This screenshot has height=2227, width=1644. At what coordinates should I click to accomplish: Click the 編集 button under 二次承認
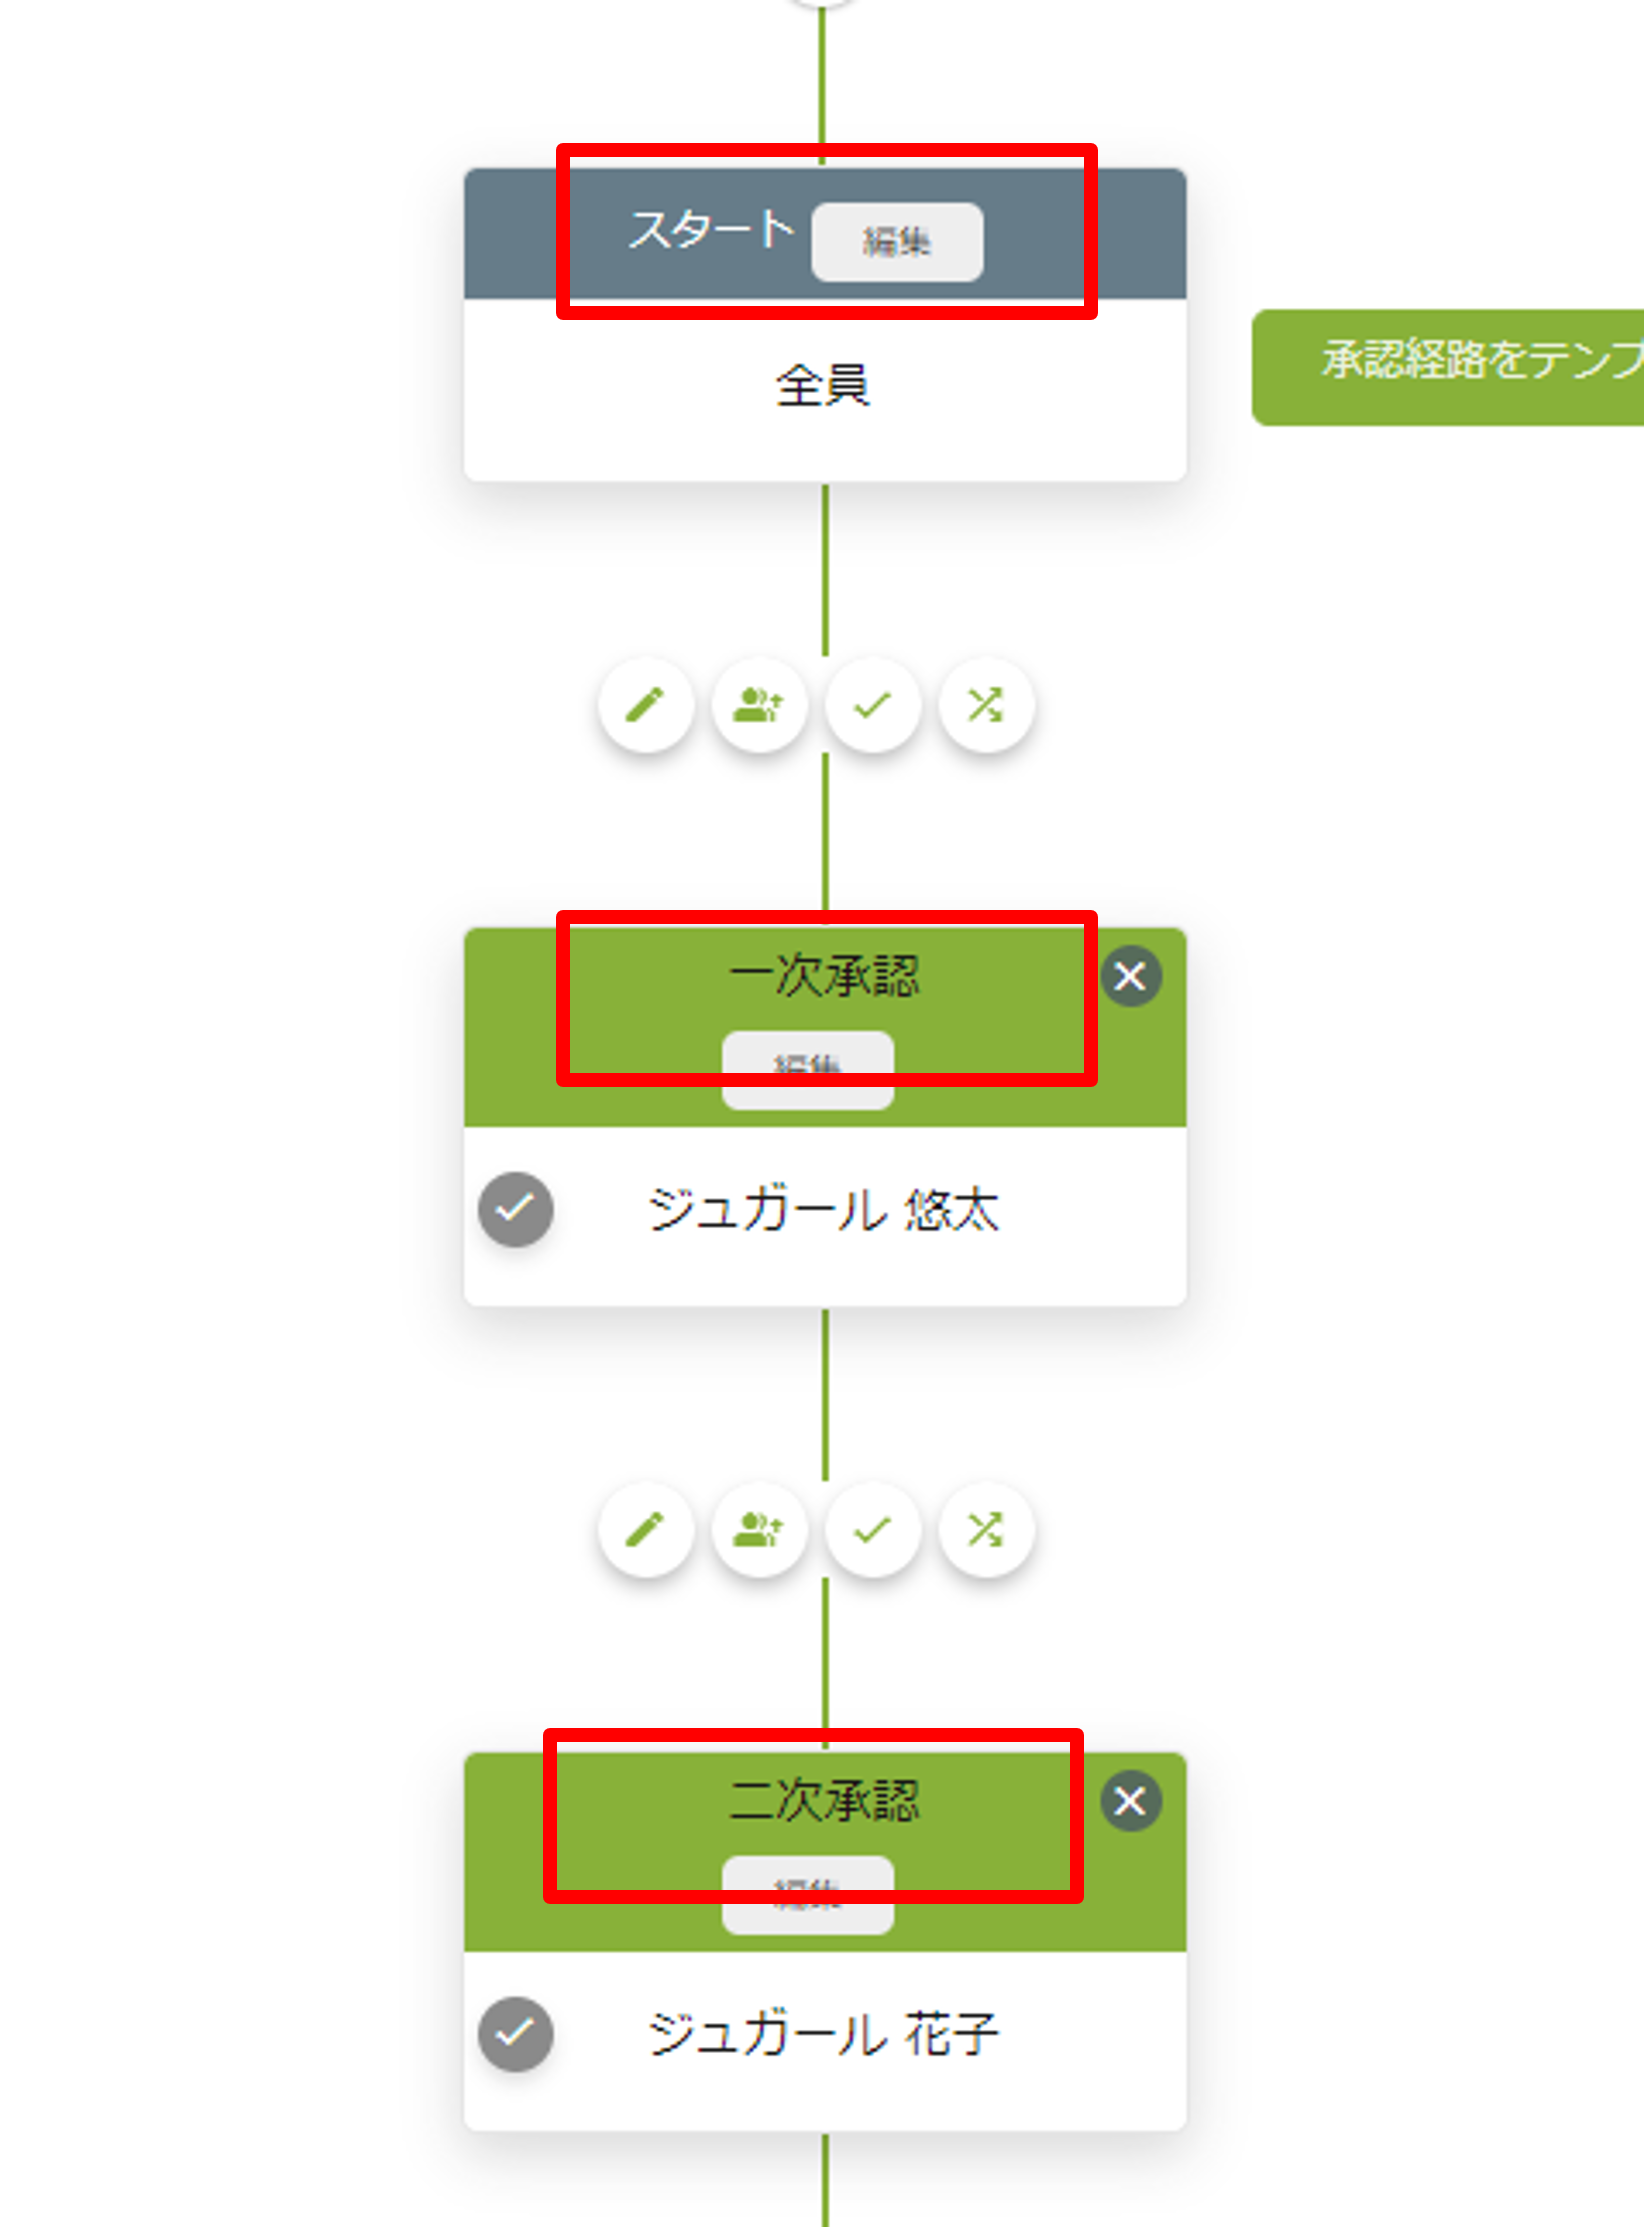pos(808,1894)
